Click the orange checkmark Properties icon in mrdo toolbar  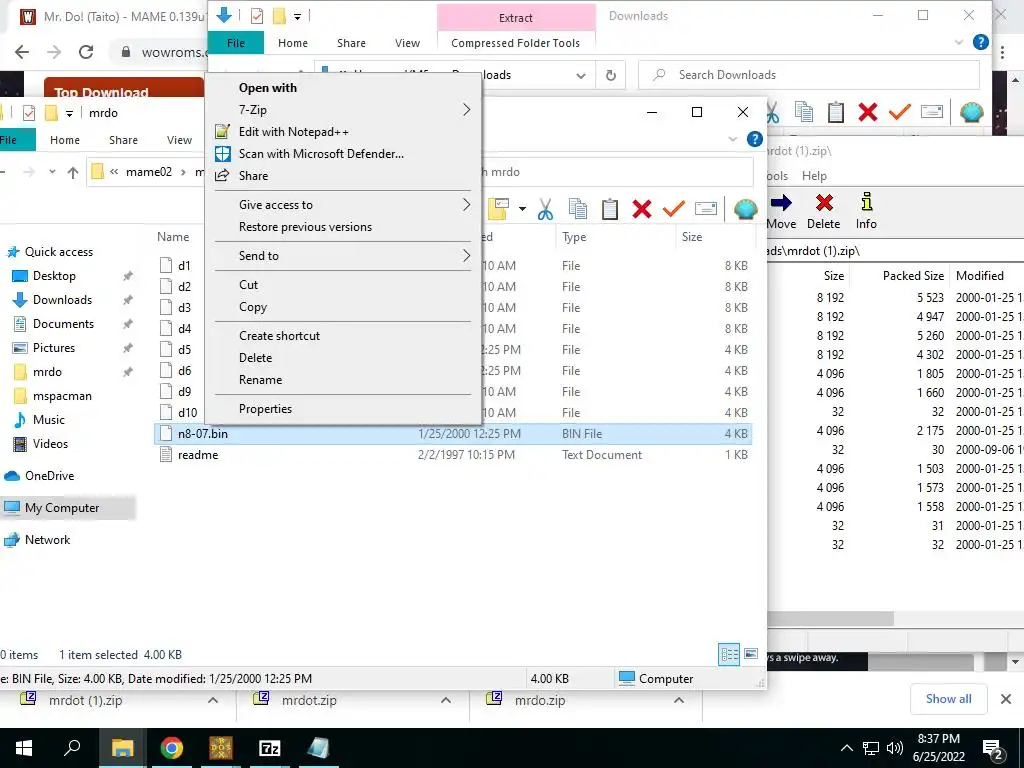click(x=673, y=209)
